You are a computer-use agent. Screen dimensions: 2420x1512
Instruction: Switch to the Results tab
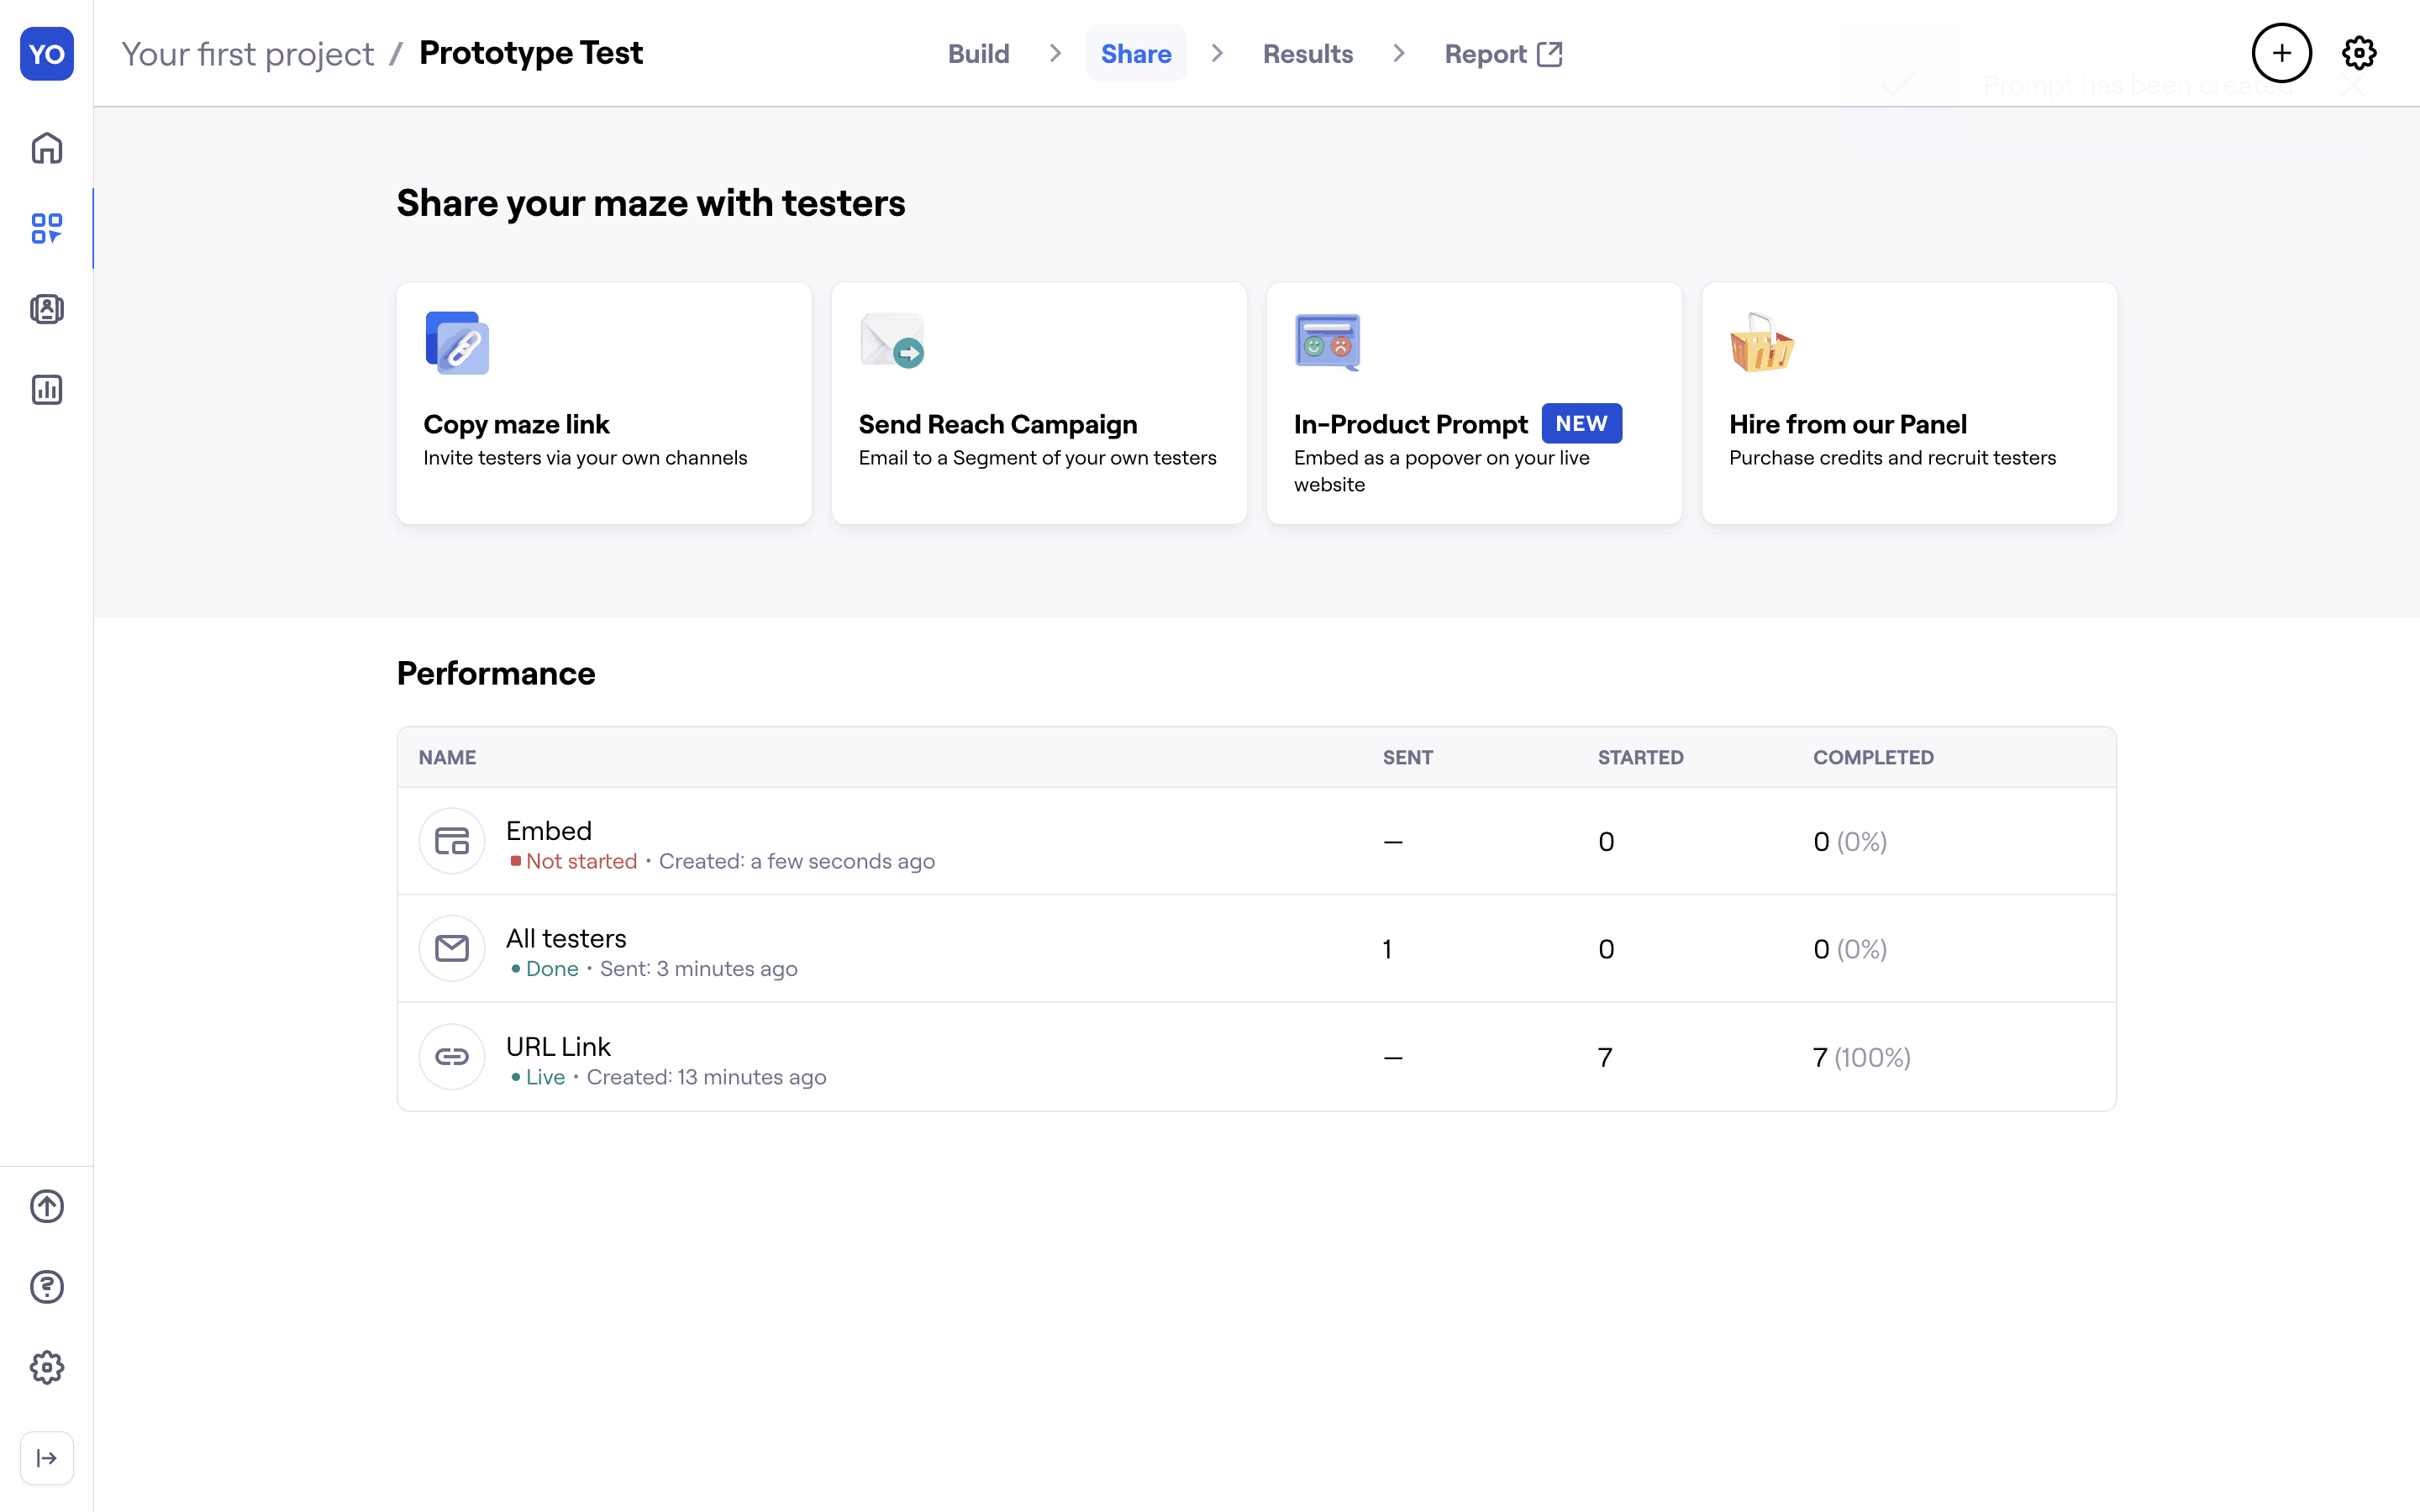pos(1307,54)
